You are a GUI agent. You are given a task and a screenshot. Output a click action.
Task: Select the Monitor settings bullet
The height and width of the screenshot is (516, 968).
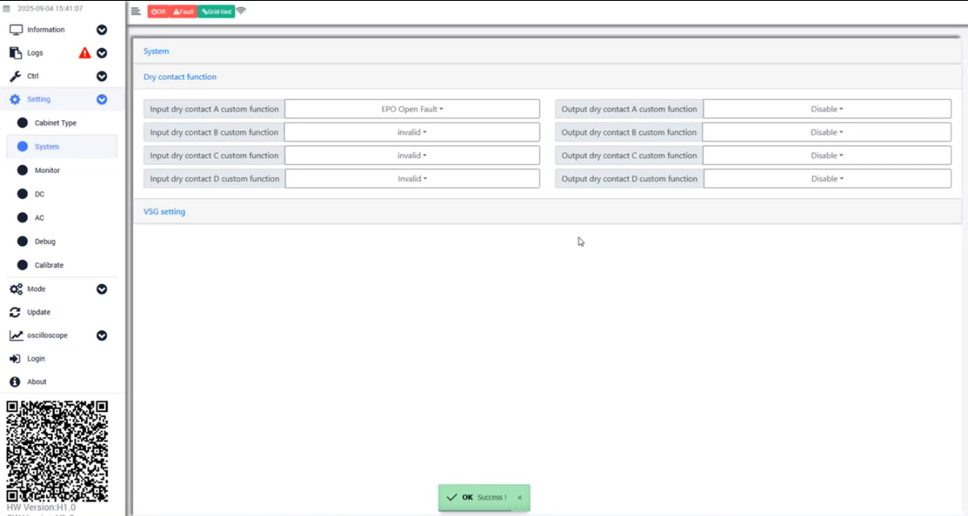[x=22, y=170]
